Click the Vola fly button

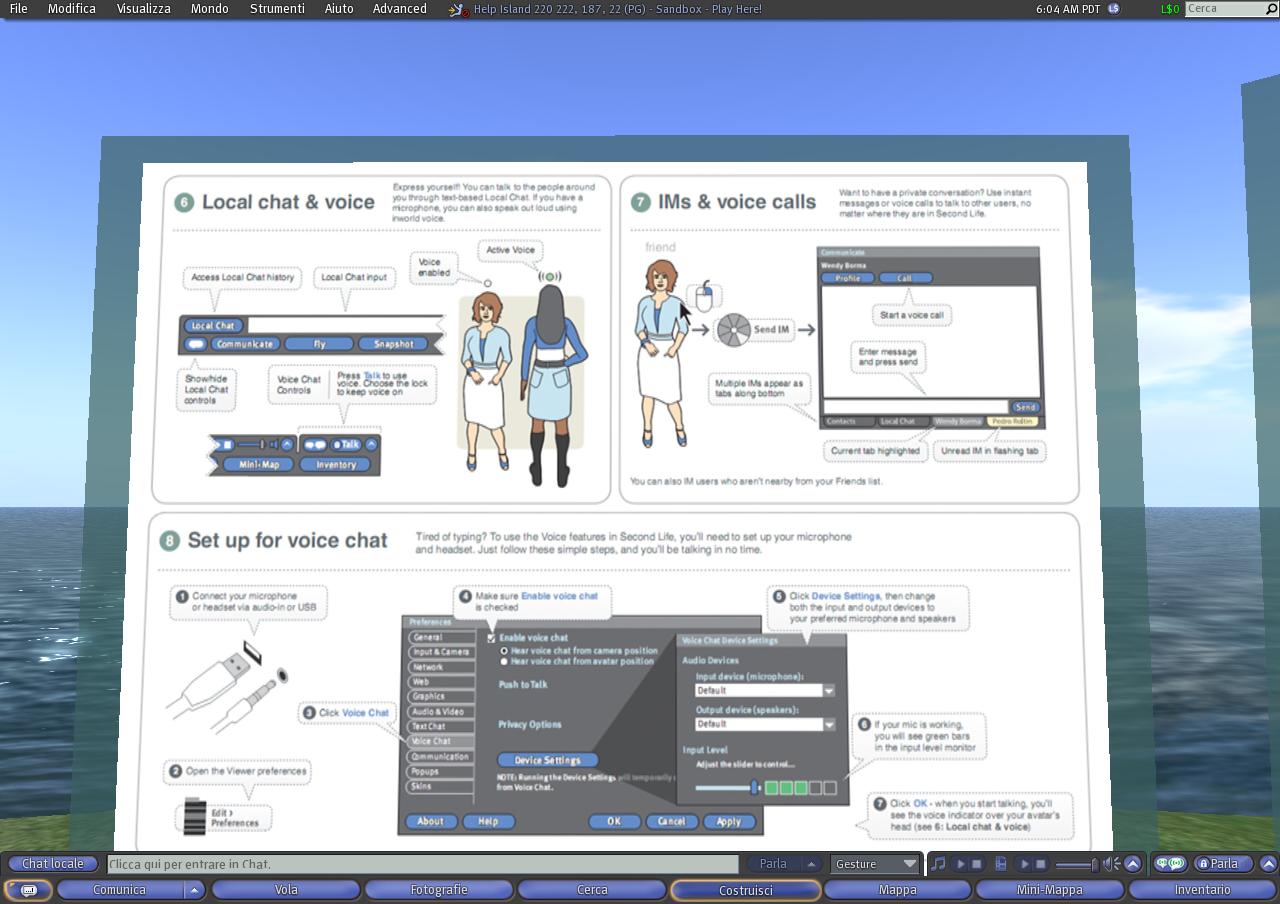point(286,890)
